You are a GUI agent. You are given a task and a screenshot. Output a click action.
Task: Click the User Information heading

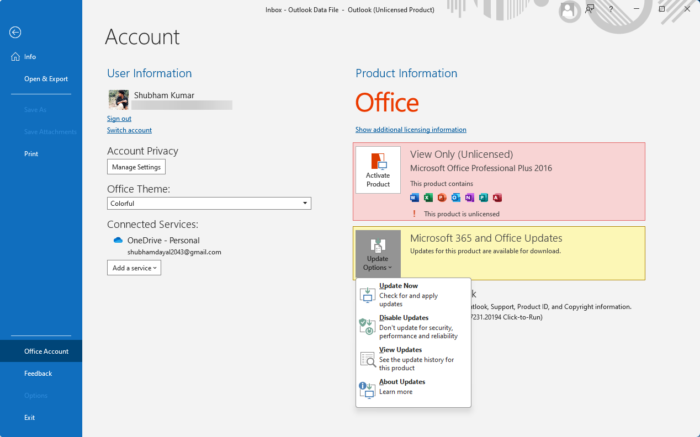[x=149, y=73]
